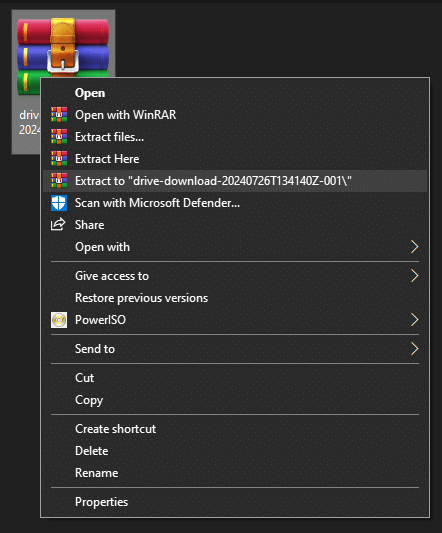Click the WinRAR icon beside Extract to drive-download
Screen dimensions: 442x533
(x=59, y=181)
